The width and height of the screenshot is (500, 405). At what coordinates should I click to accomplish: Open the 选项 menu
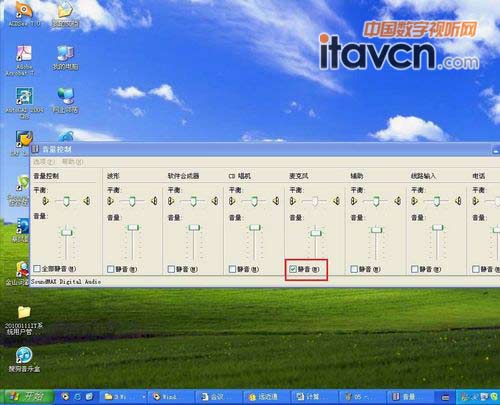(44, 162)
